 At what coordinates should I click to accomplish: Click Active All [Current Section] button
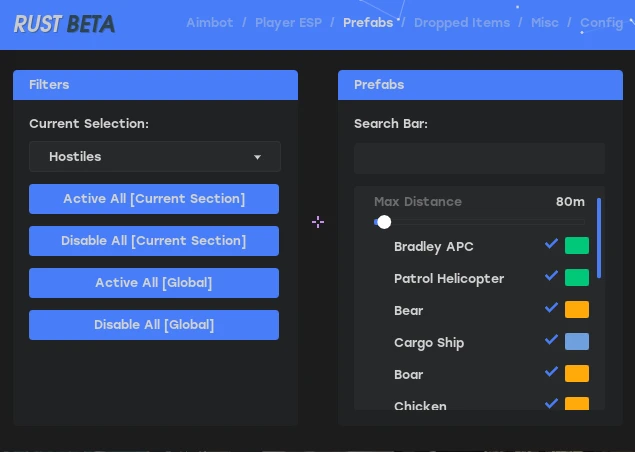[154, 199]
